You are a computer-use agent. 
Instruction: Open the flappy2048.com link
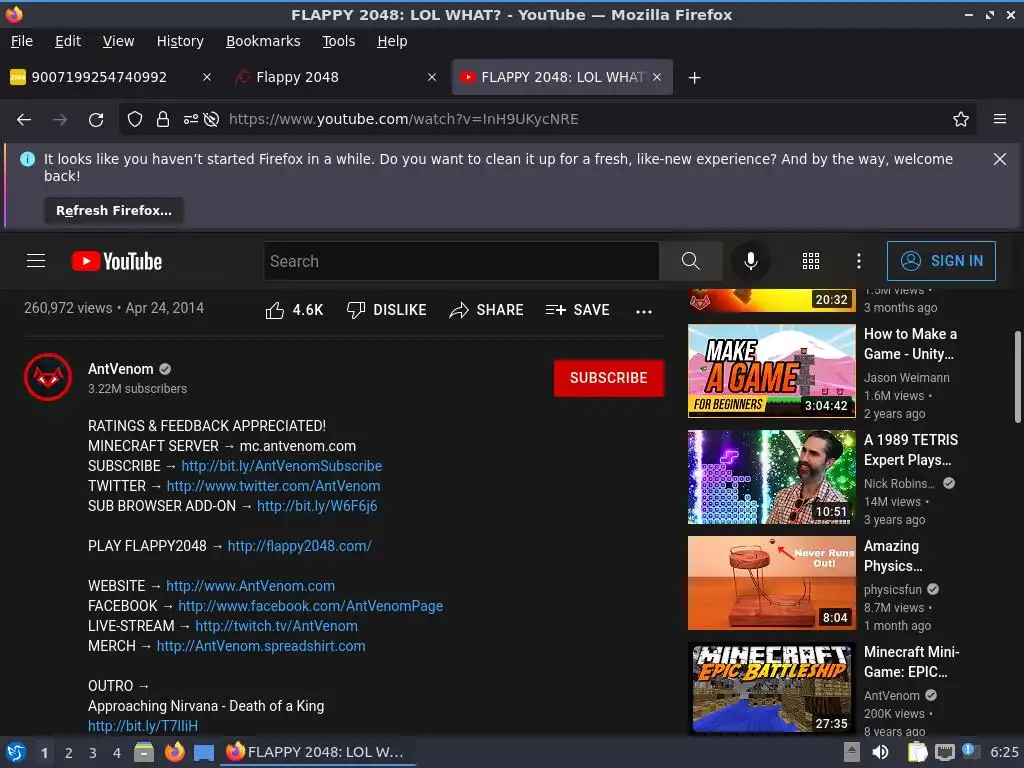(x=299, y=546)
